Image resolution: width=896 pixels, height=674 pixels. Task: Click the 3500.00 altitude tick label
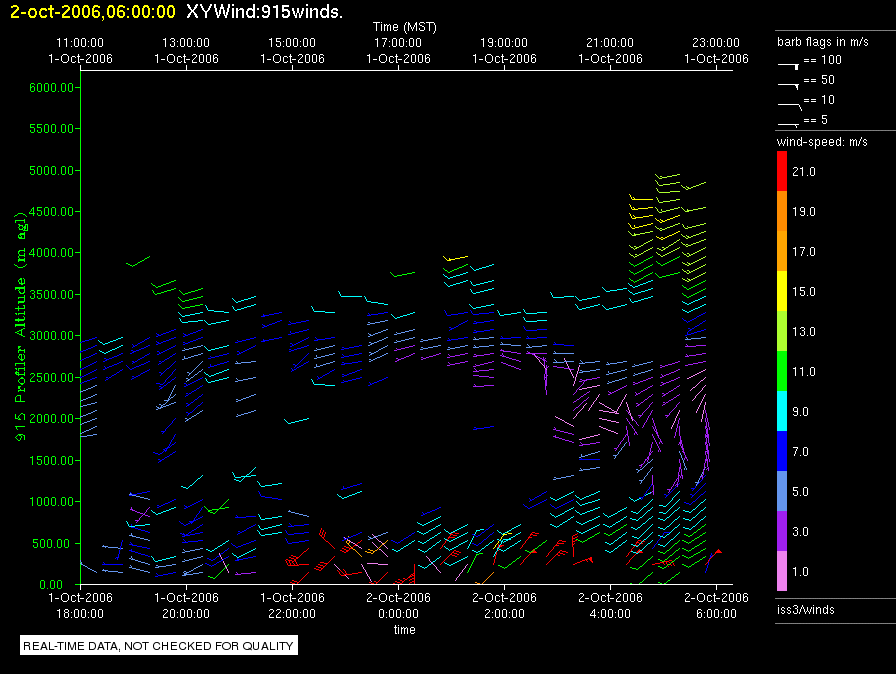coord(51,294)
